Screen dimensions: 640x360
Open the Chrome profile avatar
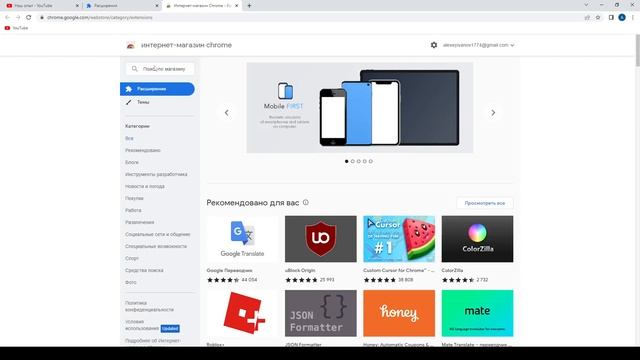point(622,18)
